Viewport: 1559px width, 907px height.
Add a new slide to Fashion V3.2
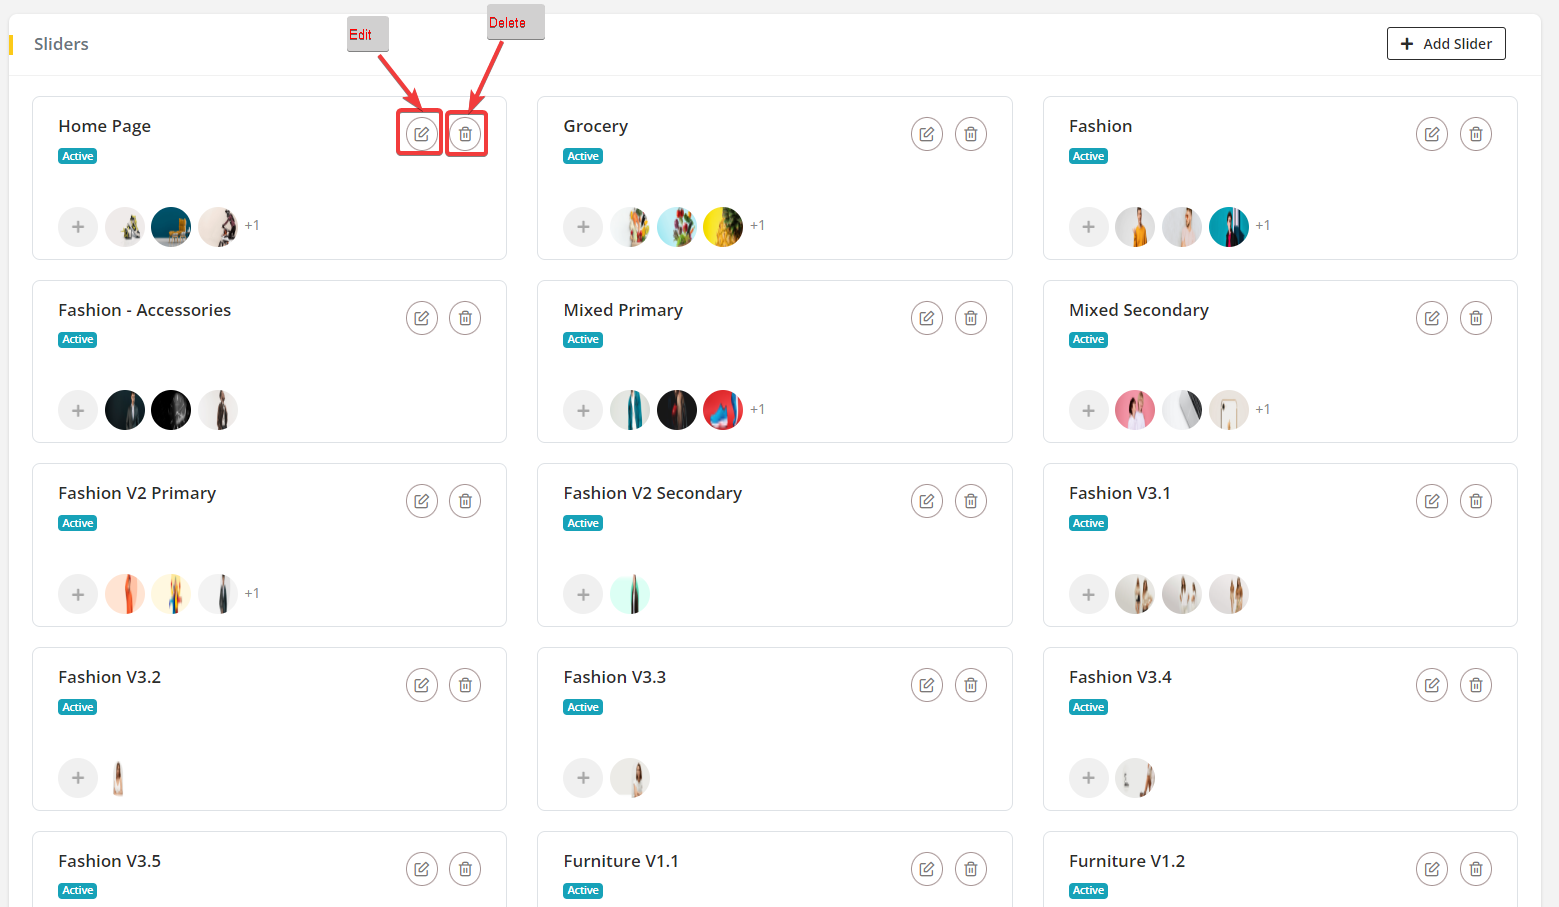[x=78, y=778]
